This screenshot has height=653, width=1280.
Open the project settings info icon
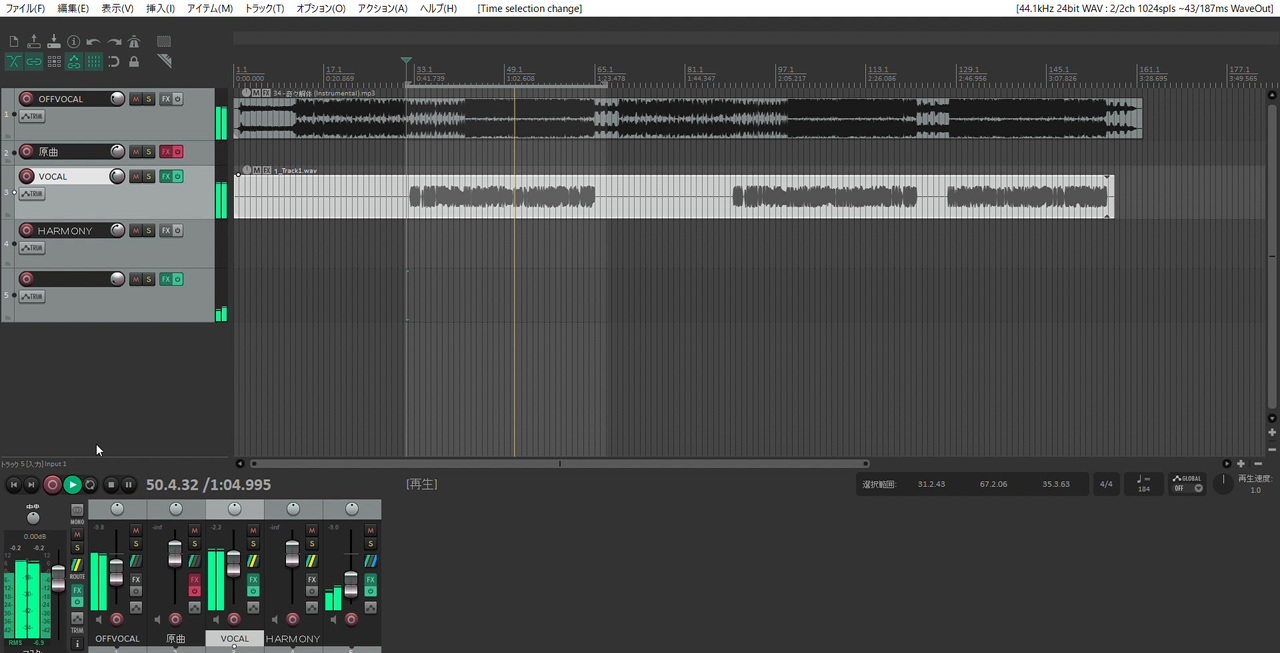click(73, 41)
